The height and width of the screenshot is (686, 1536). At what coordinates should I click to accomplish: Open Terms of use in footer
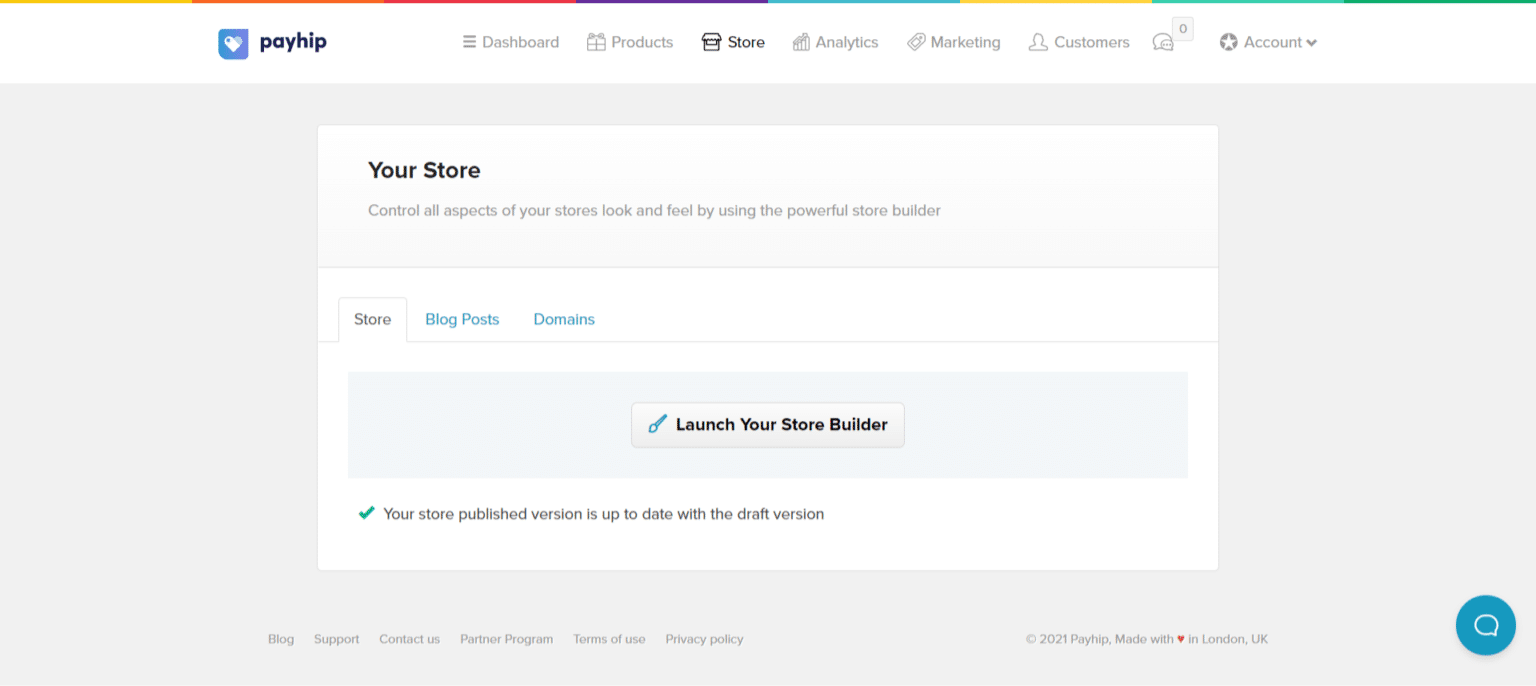coord(609,639)
